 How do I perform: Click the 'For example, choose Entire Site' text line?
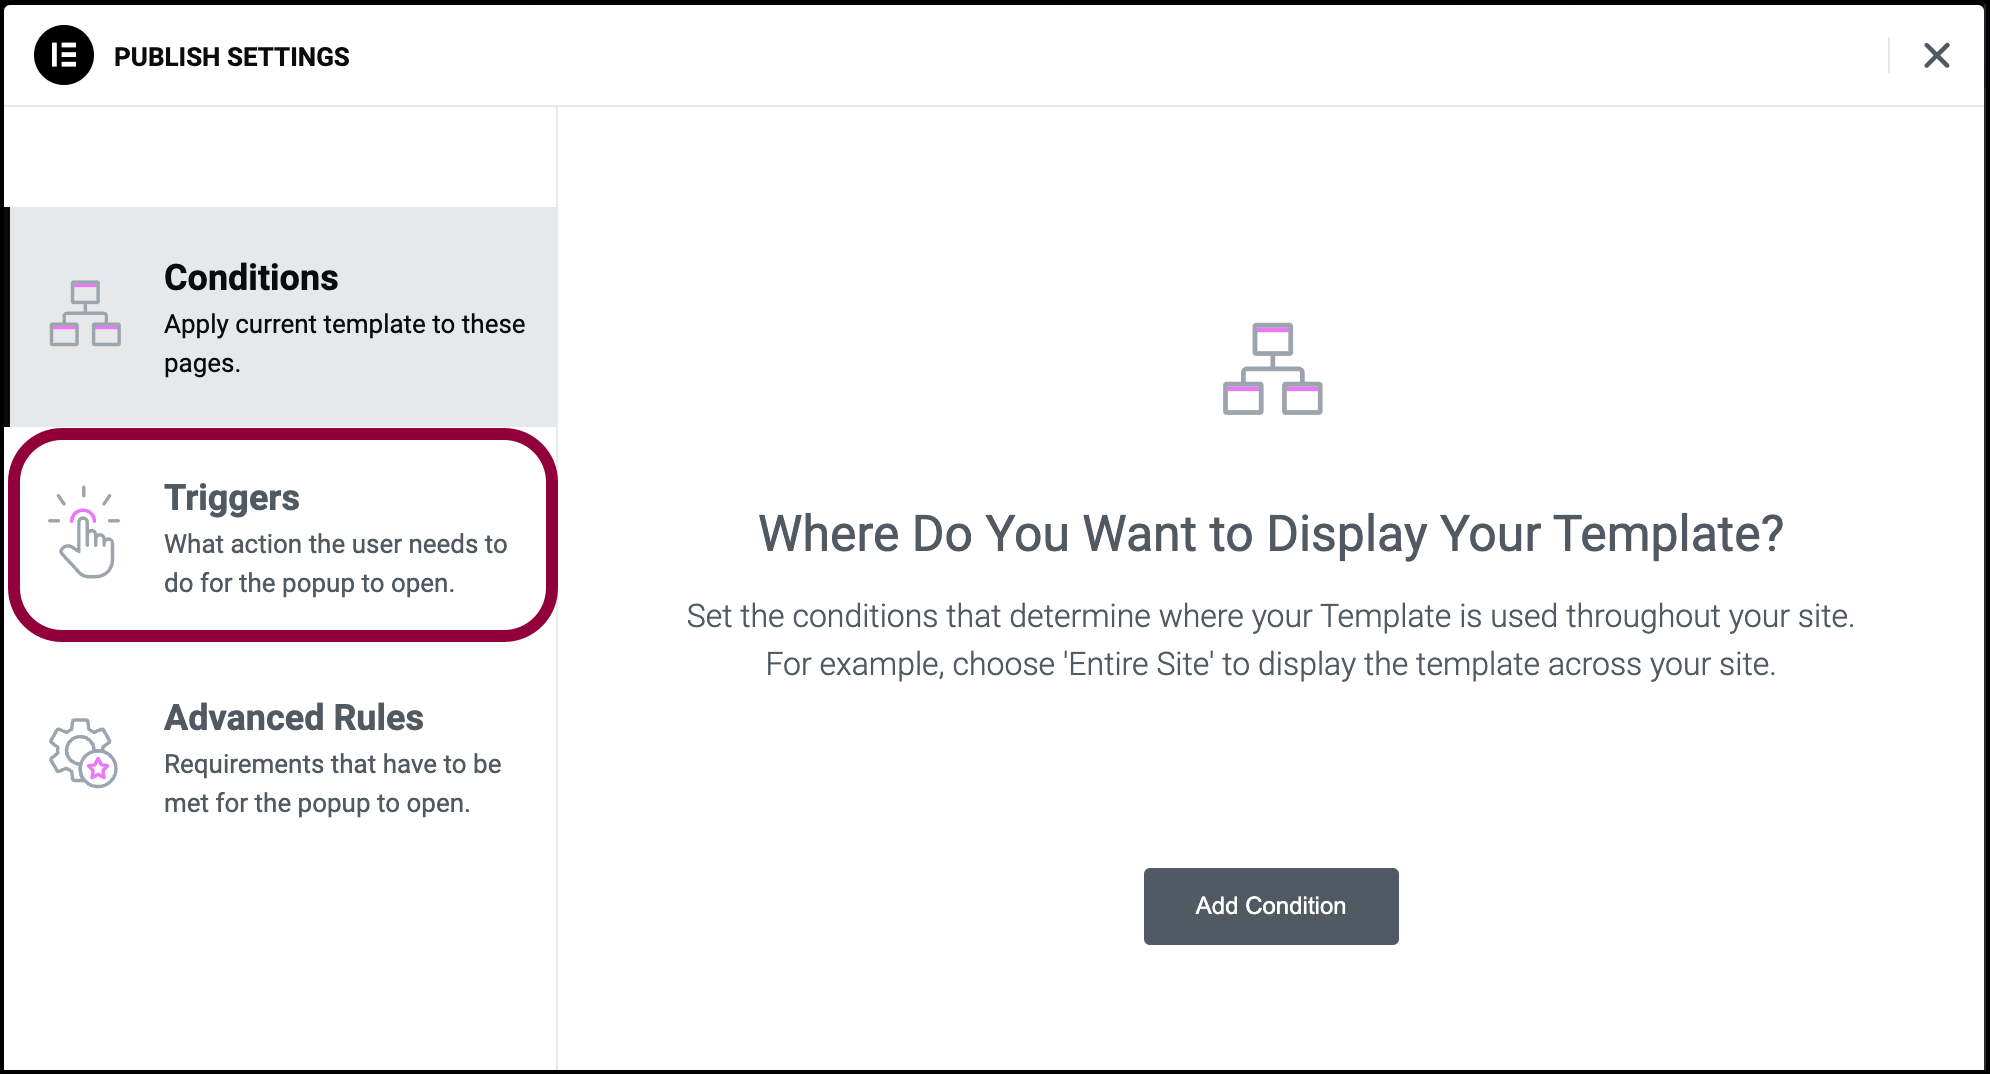1271,664
